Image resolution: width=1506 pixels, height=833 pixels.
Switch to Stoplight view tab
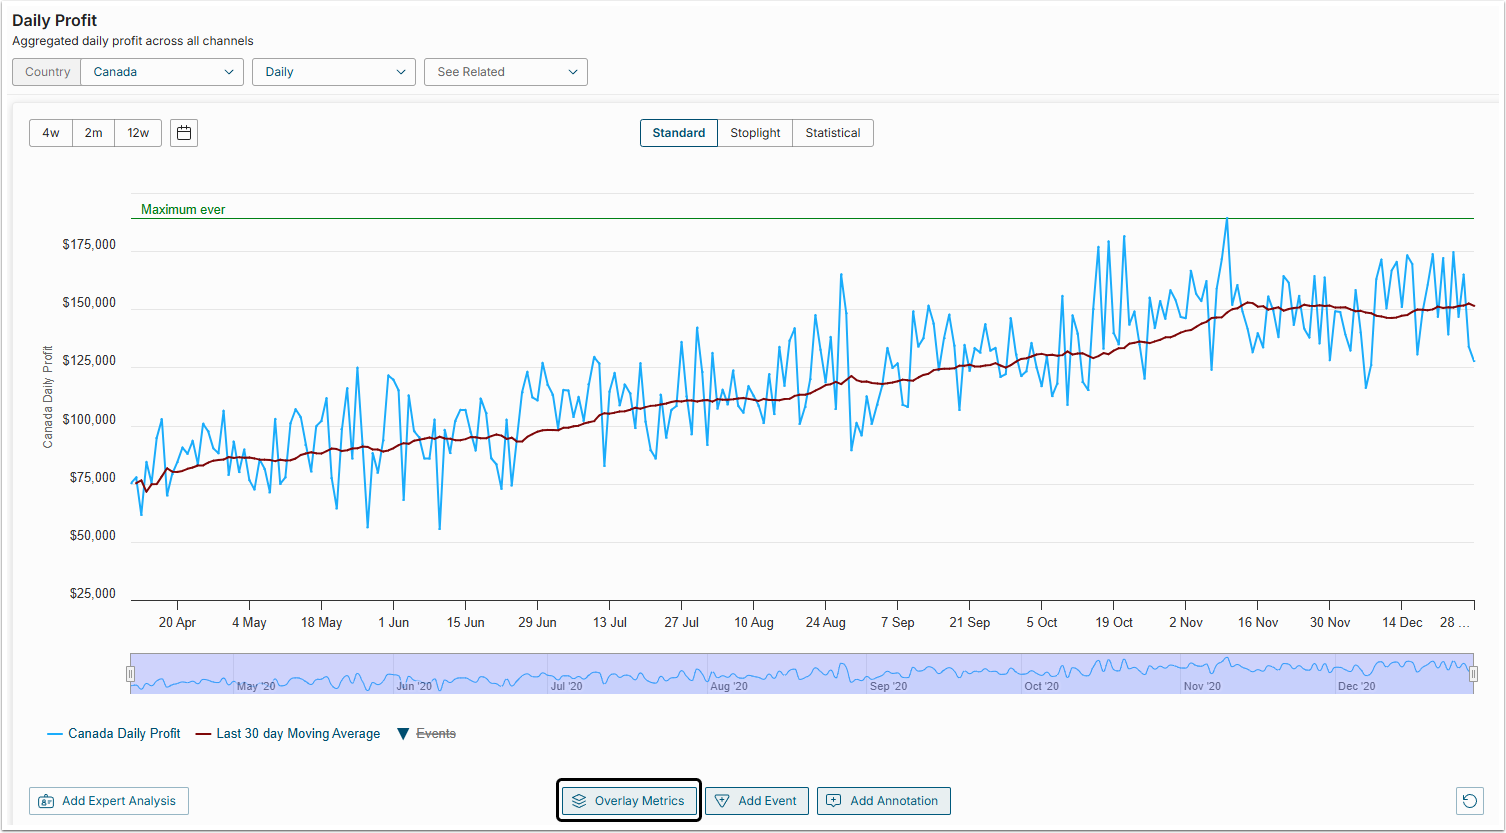pos(755,133)
